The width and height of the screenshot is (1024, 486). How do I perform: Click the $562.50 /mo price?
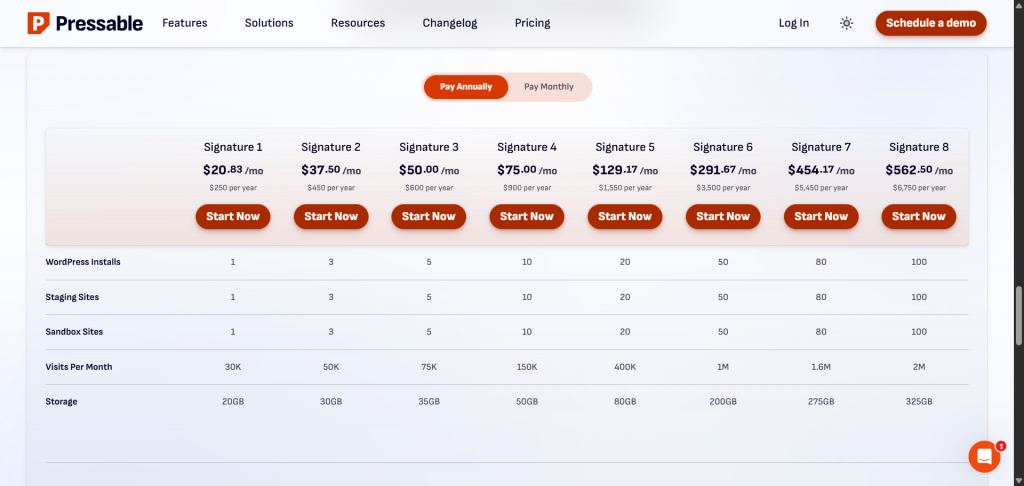coord(919,170)
